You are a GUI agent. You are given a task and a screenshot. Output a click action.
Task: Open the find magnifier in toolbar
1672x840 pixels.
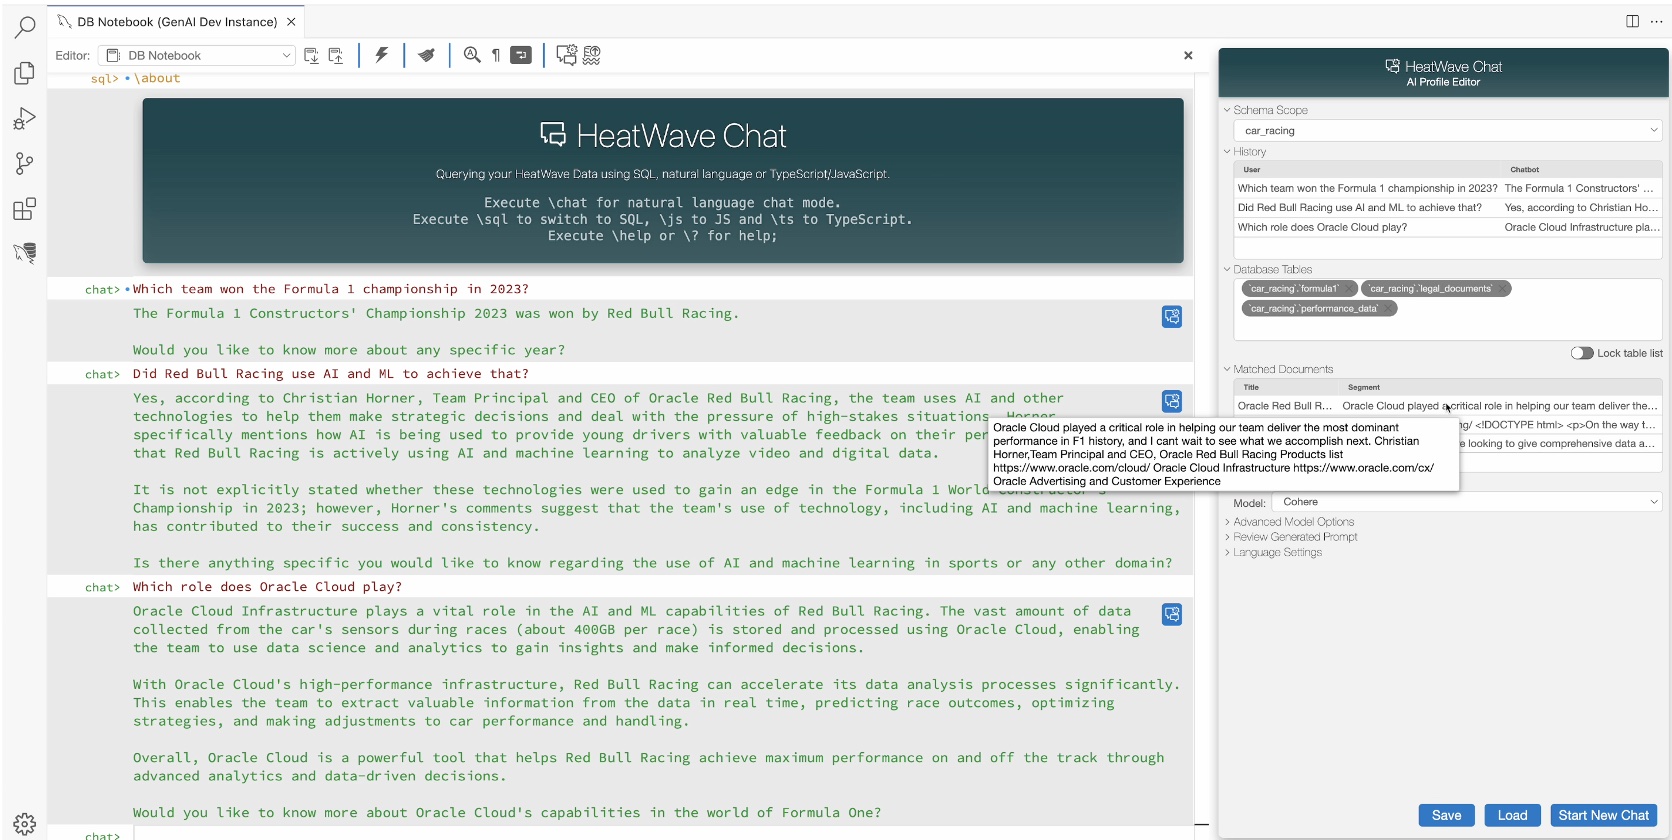pyautogui.click(x=472, y=55)
